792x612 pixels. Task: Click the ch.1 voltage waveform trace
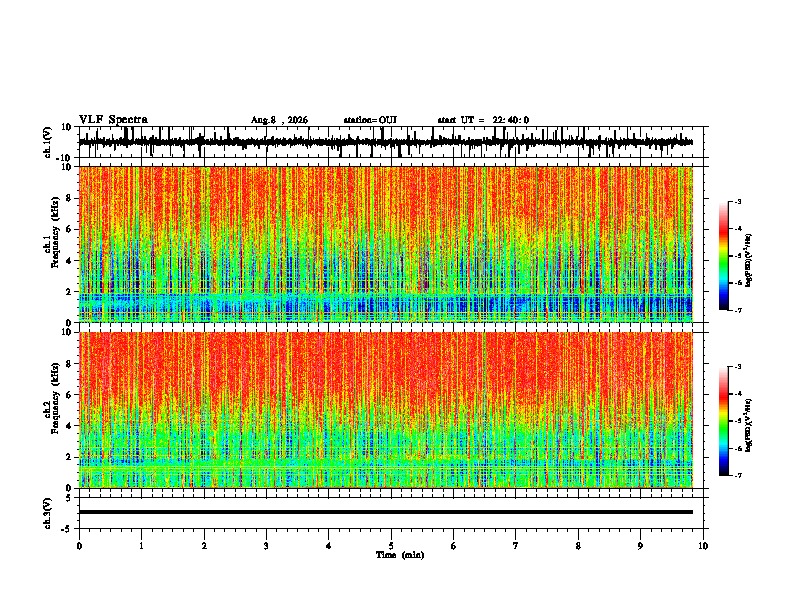386,142
